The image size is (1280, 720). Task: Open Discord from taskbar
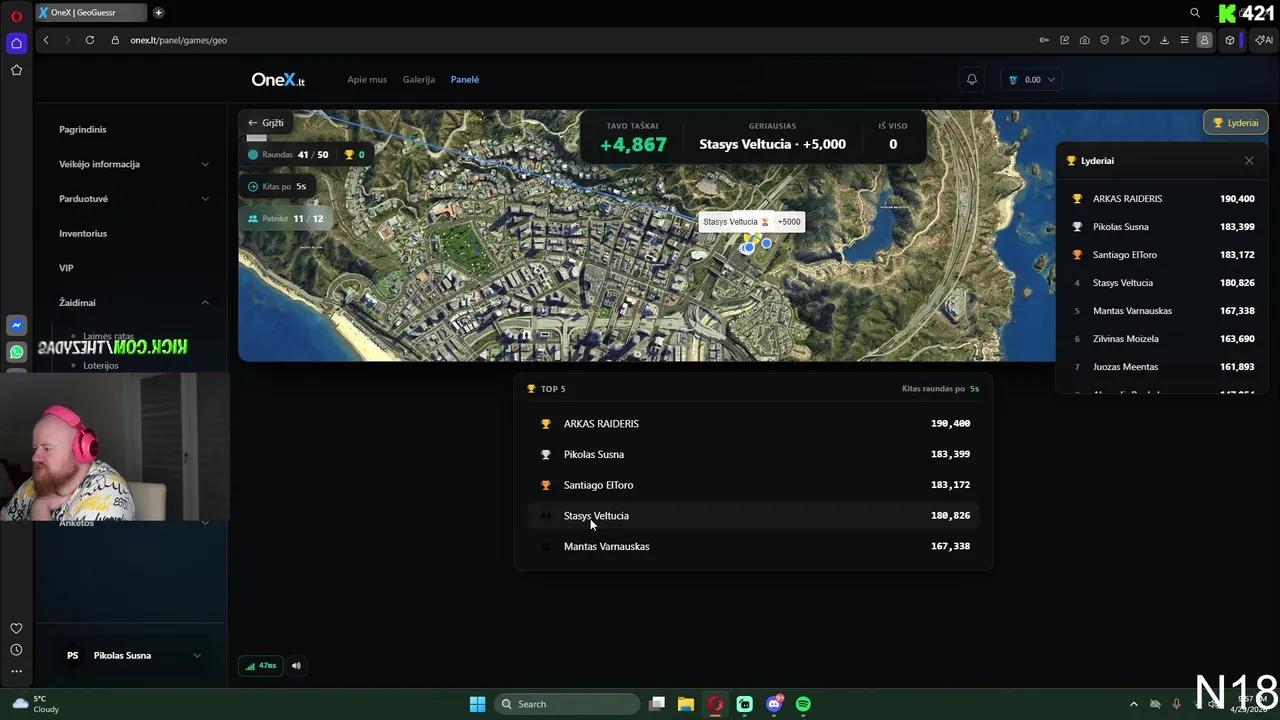(x=774, y=704)
